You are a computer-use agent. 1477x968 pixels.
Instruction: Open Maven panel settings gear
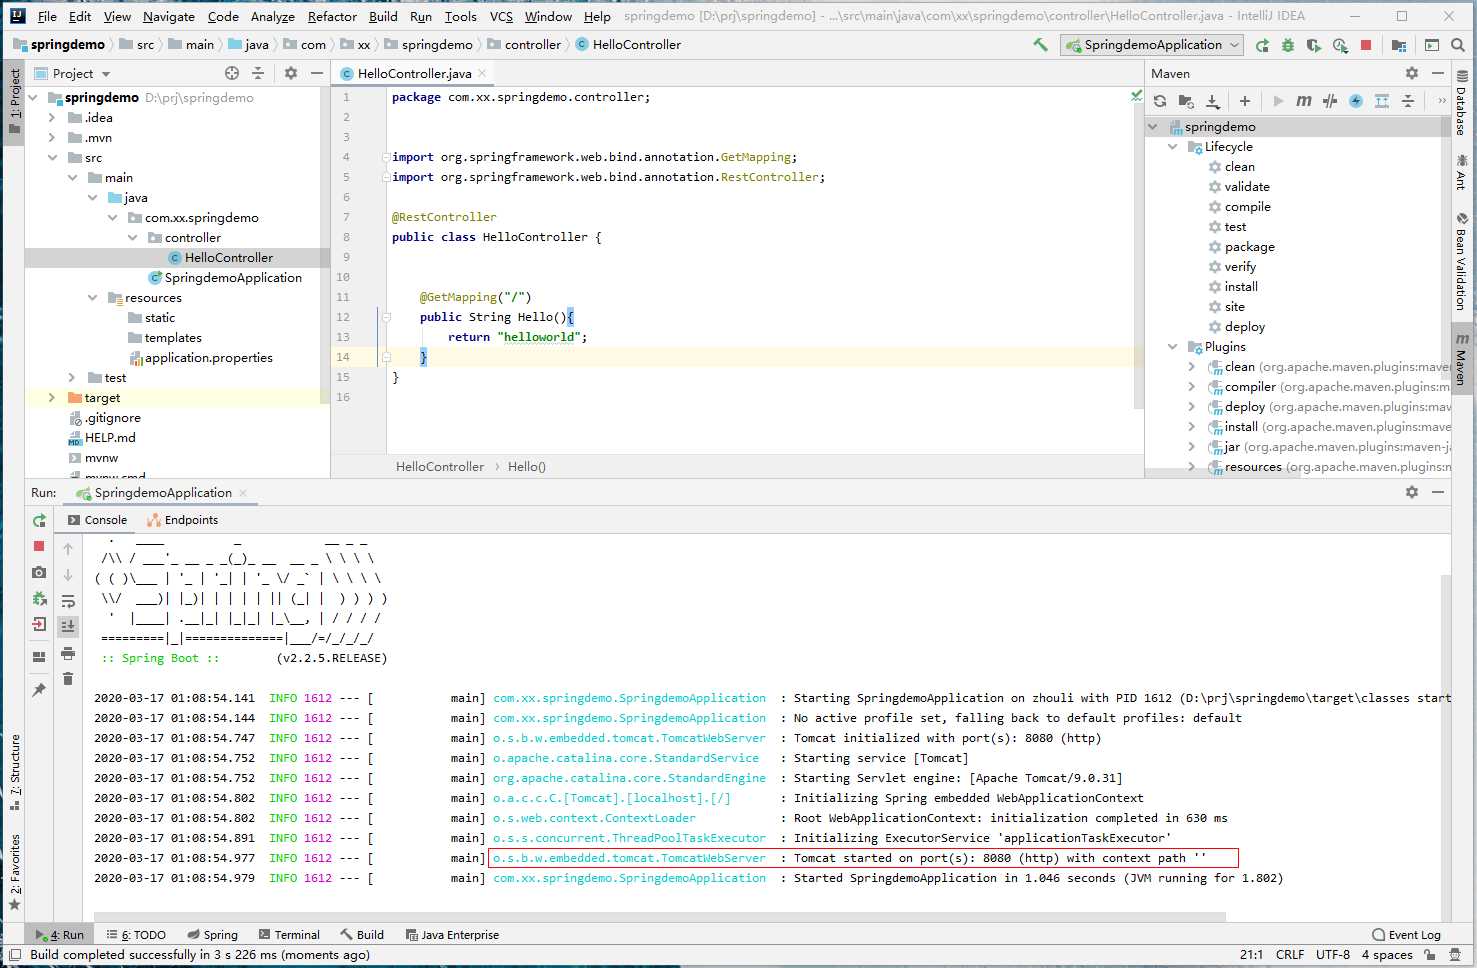pyautogui.click(x=1412, y=73)
